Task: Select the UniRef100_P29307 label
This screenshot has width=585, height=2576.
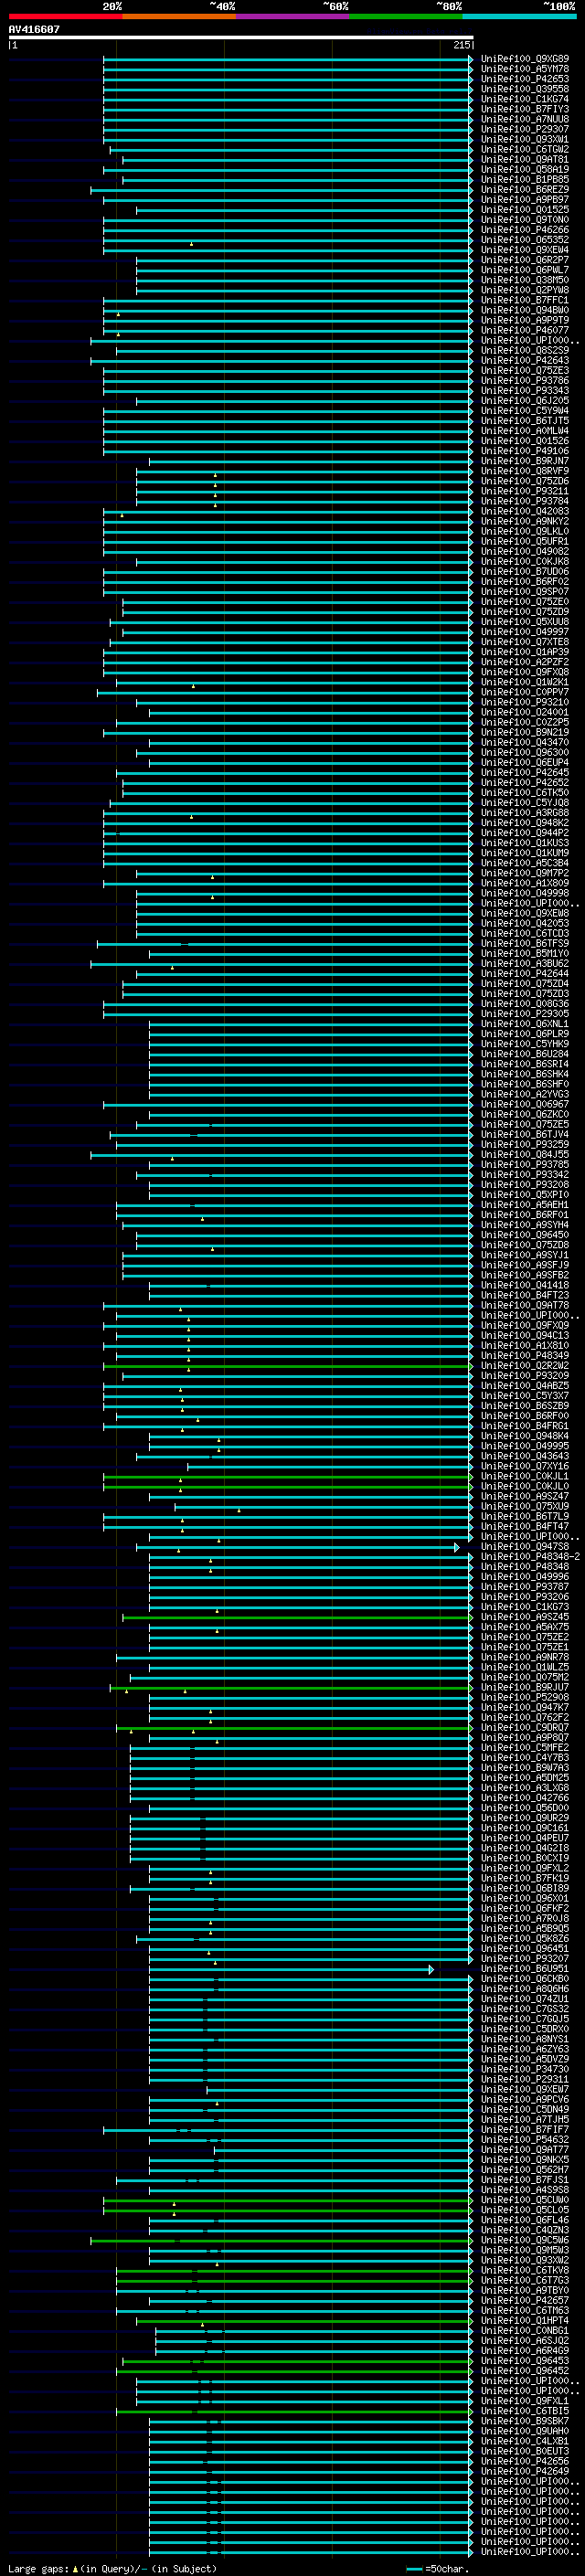Action: click(525, 129)
